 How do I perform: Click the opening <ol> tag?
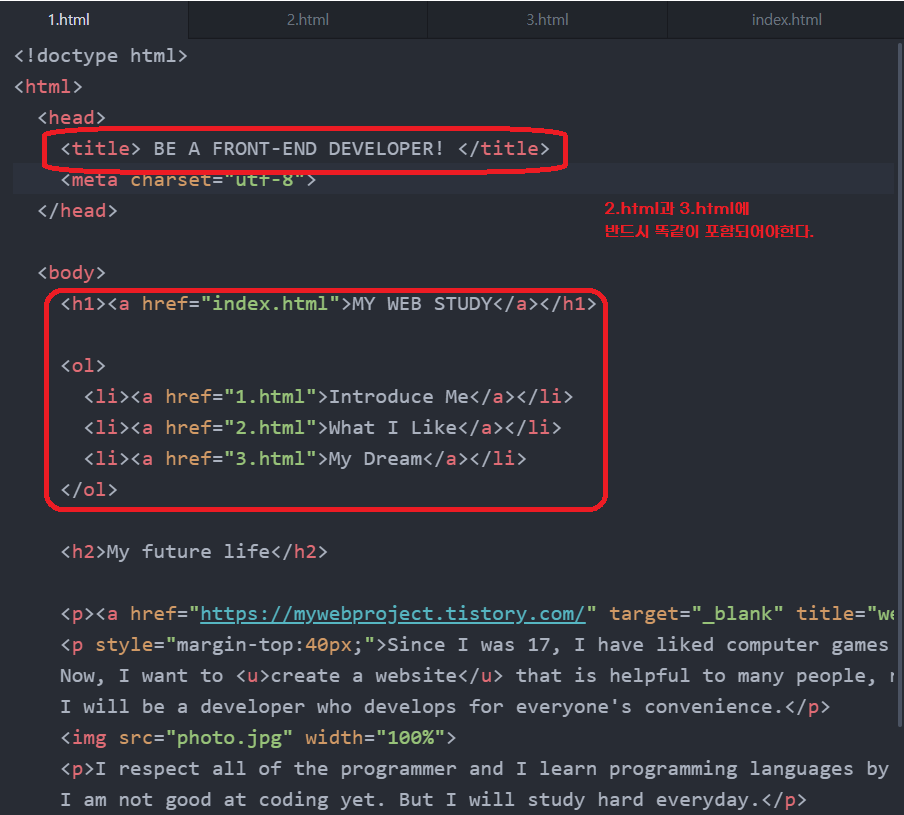83,366
